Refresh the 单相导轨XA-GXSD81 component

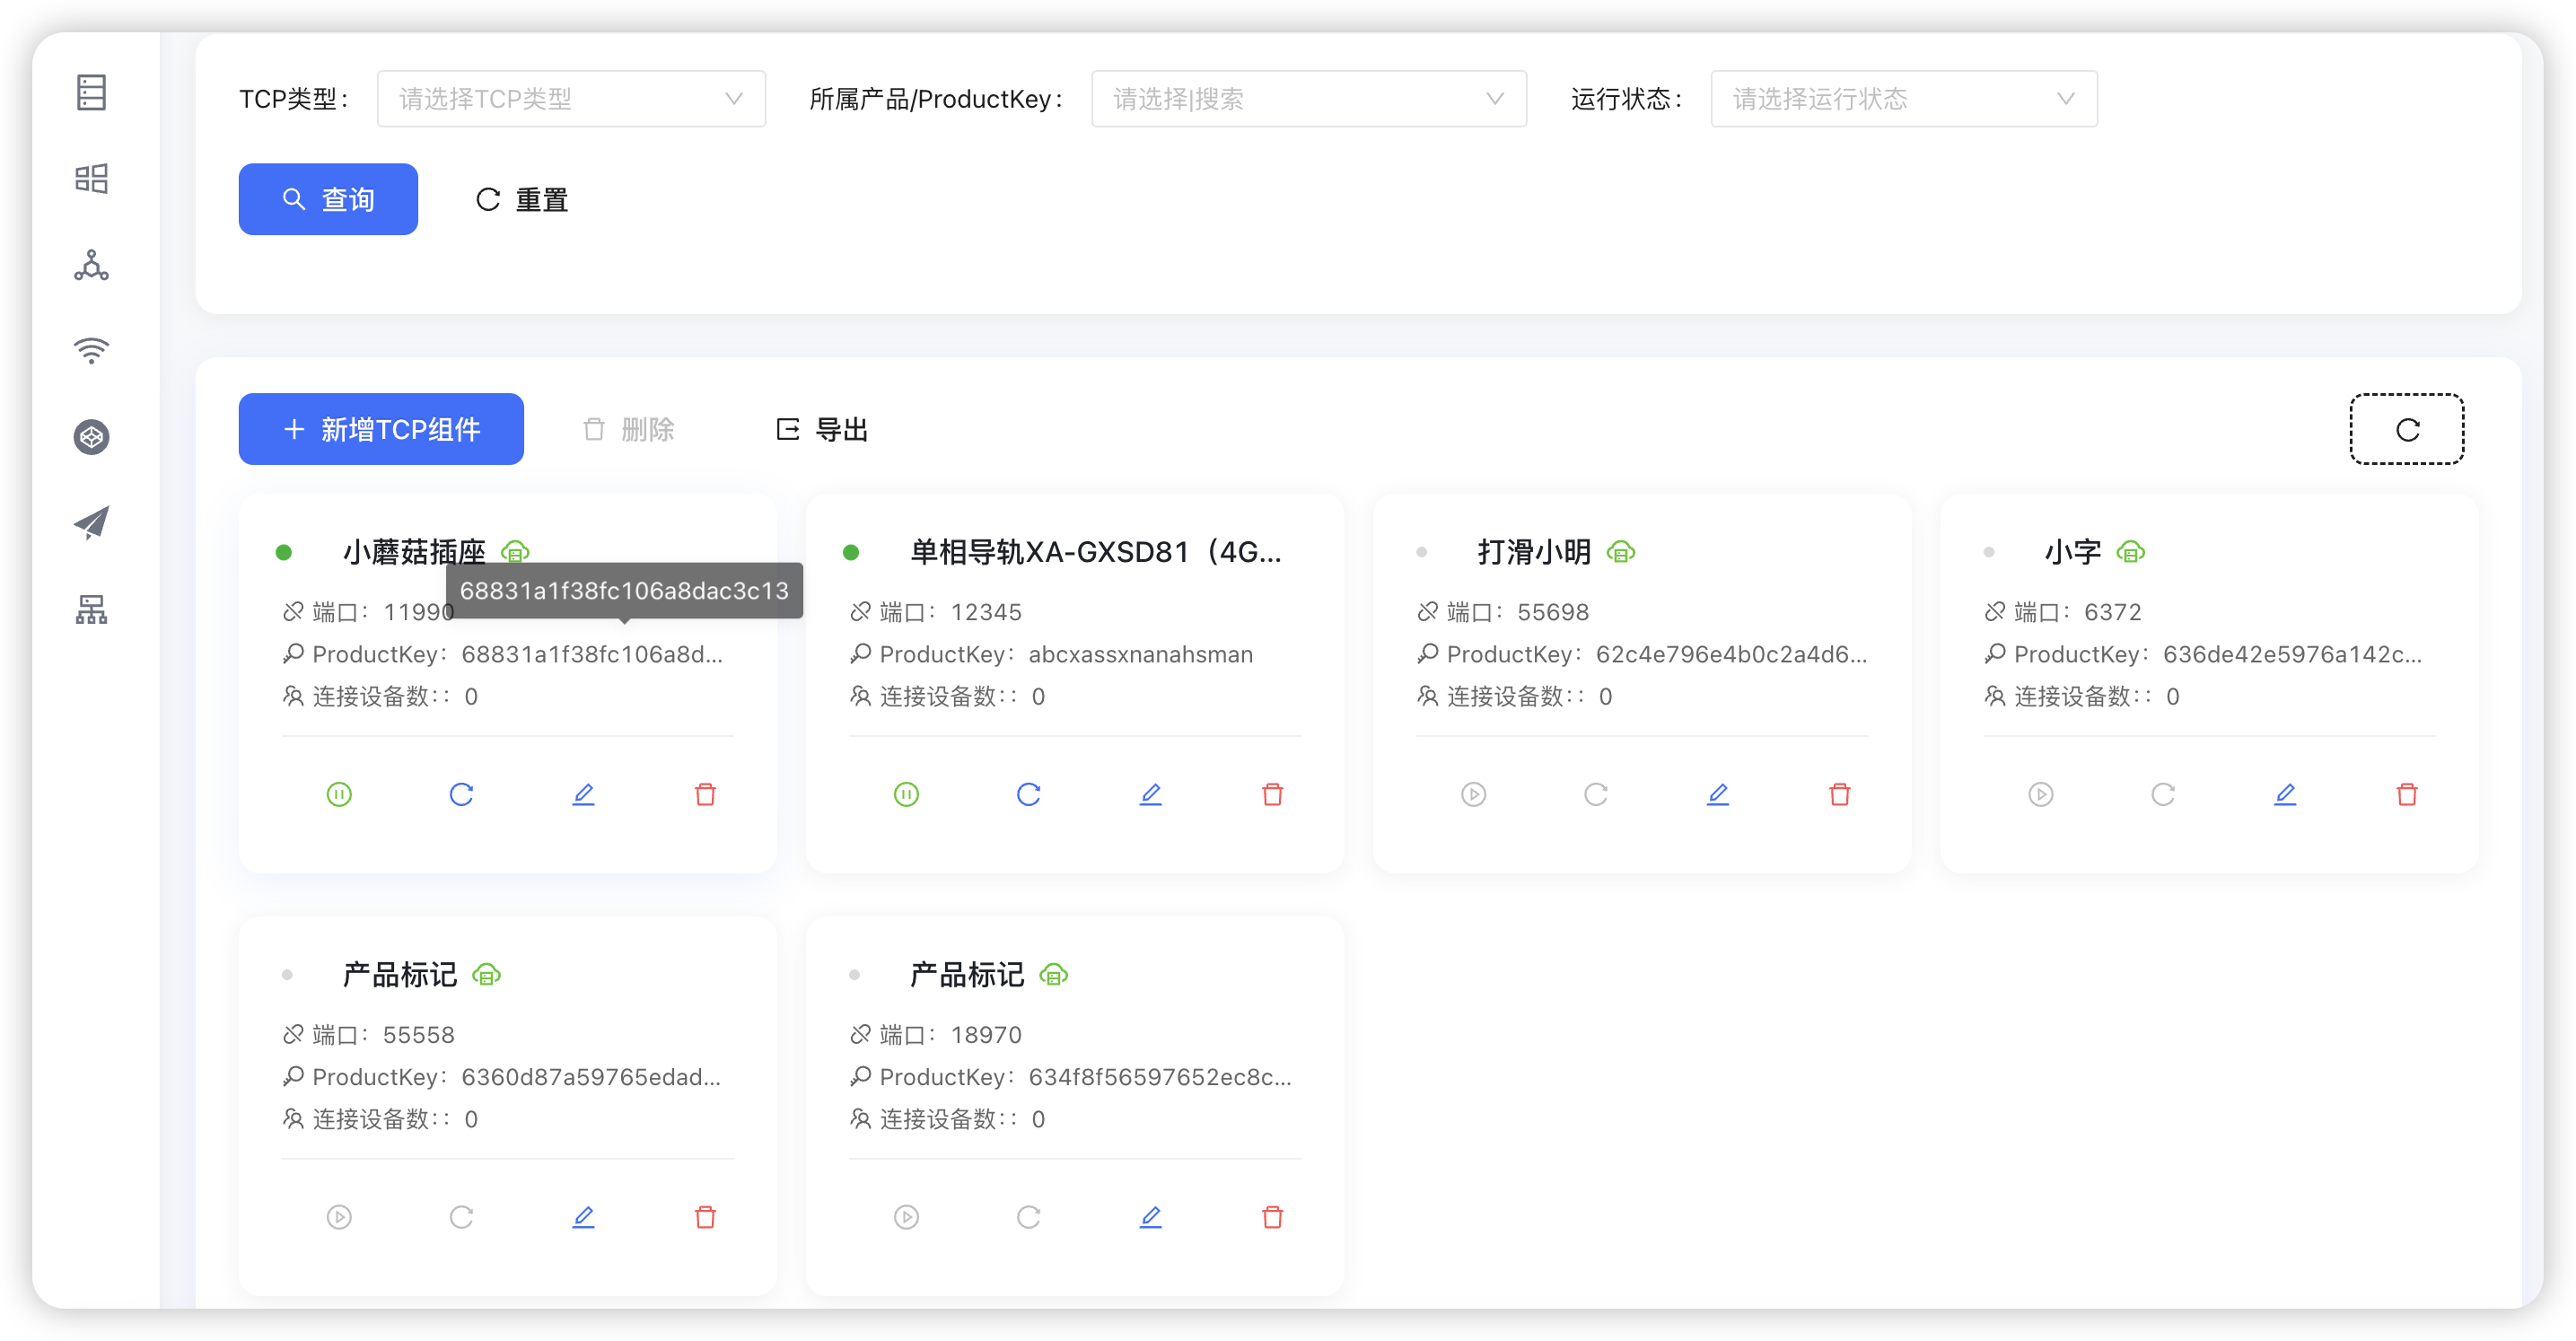point(1029,794)
